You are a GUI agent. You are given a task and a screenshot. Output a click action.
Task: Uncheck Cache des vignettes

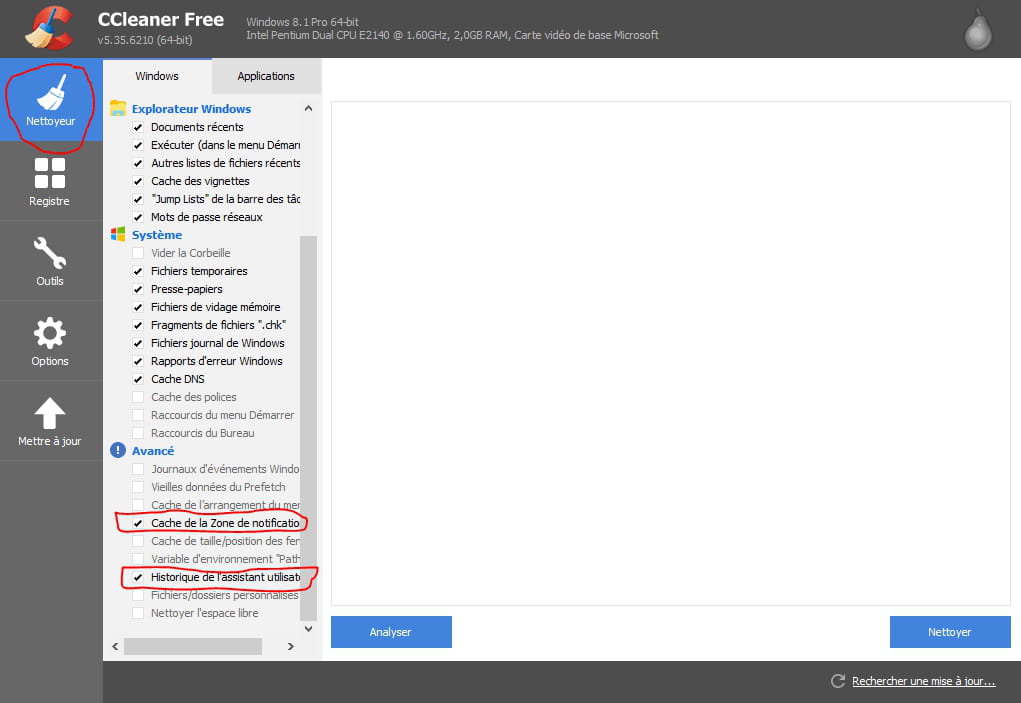[x=138, y=181]
